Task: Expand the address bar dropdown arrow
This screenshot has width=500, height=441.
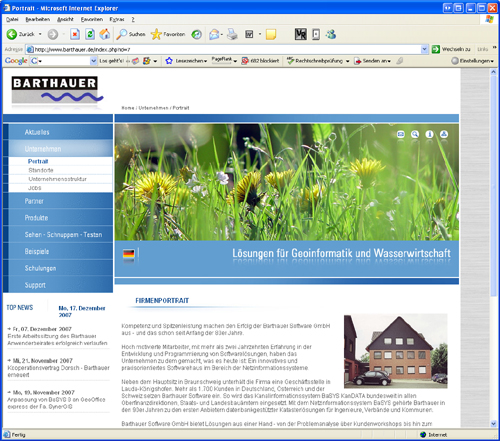Action: pos(424,49)
